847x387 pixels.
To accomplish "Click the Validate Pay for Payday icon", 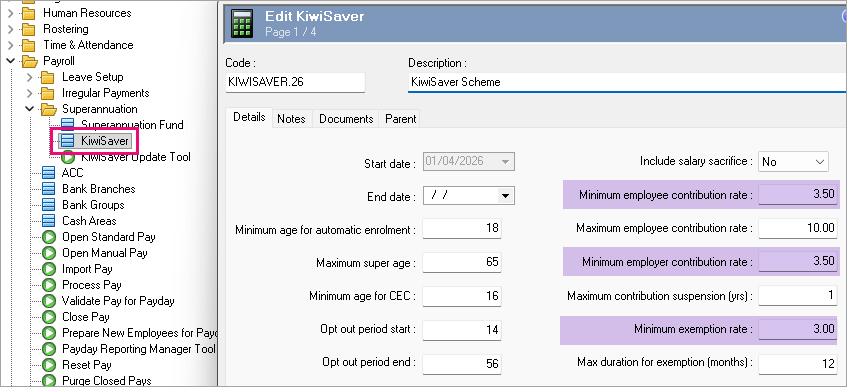I will (x=49, y=301).
